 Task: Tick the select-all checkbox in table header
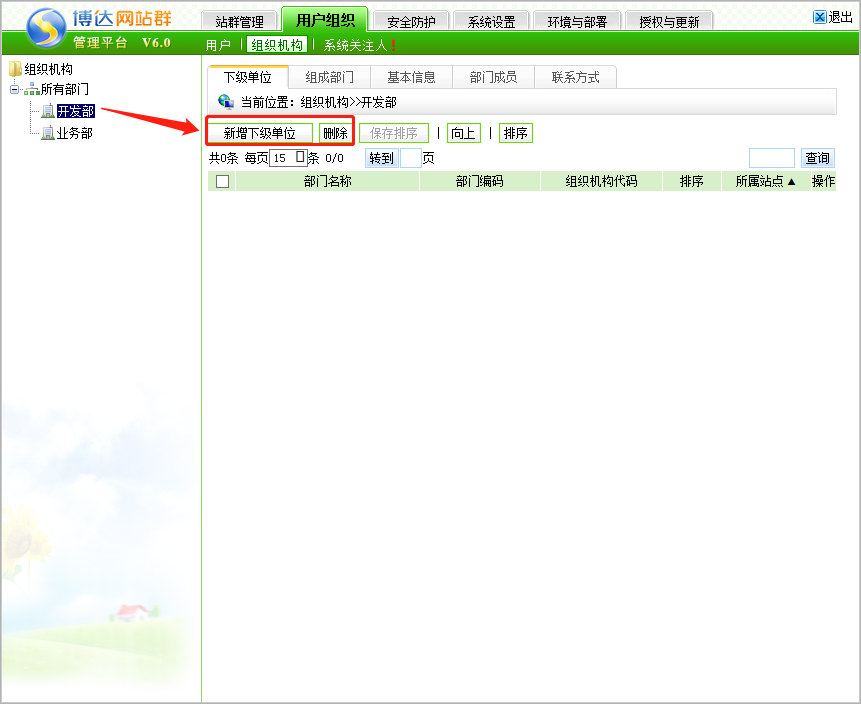222,182
